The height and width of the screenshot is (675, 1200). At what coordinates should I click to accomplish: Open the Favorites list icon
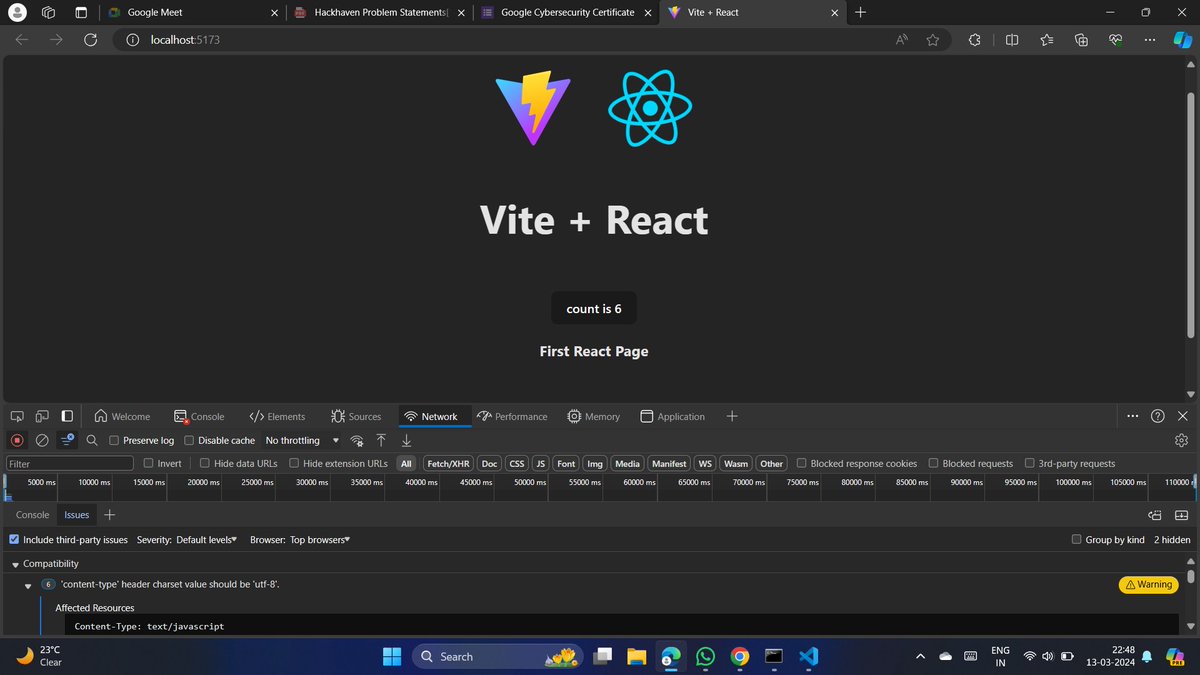tap(1047, 40)
